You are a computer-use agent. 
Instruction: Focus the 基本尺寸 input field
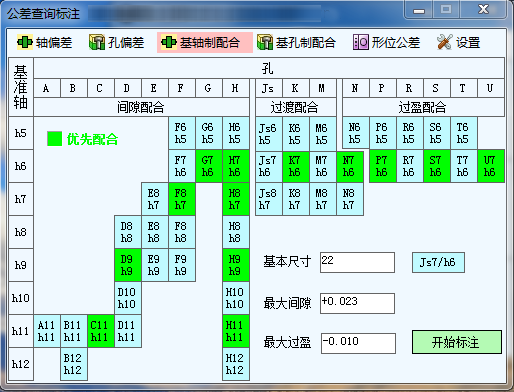click(357, 262)
